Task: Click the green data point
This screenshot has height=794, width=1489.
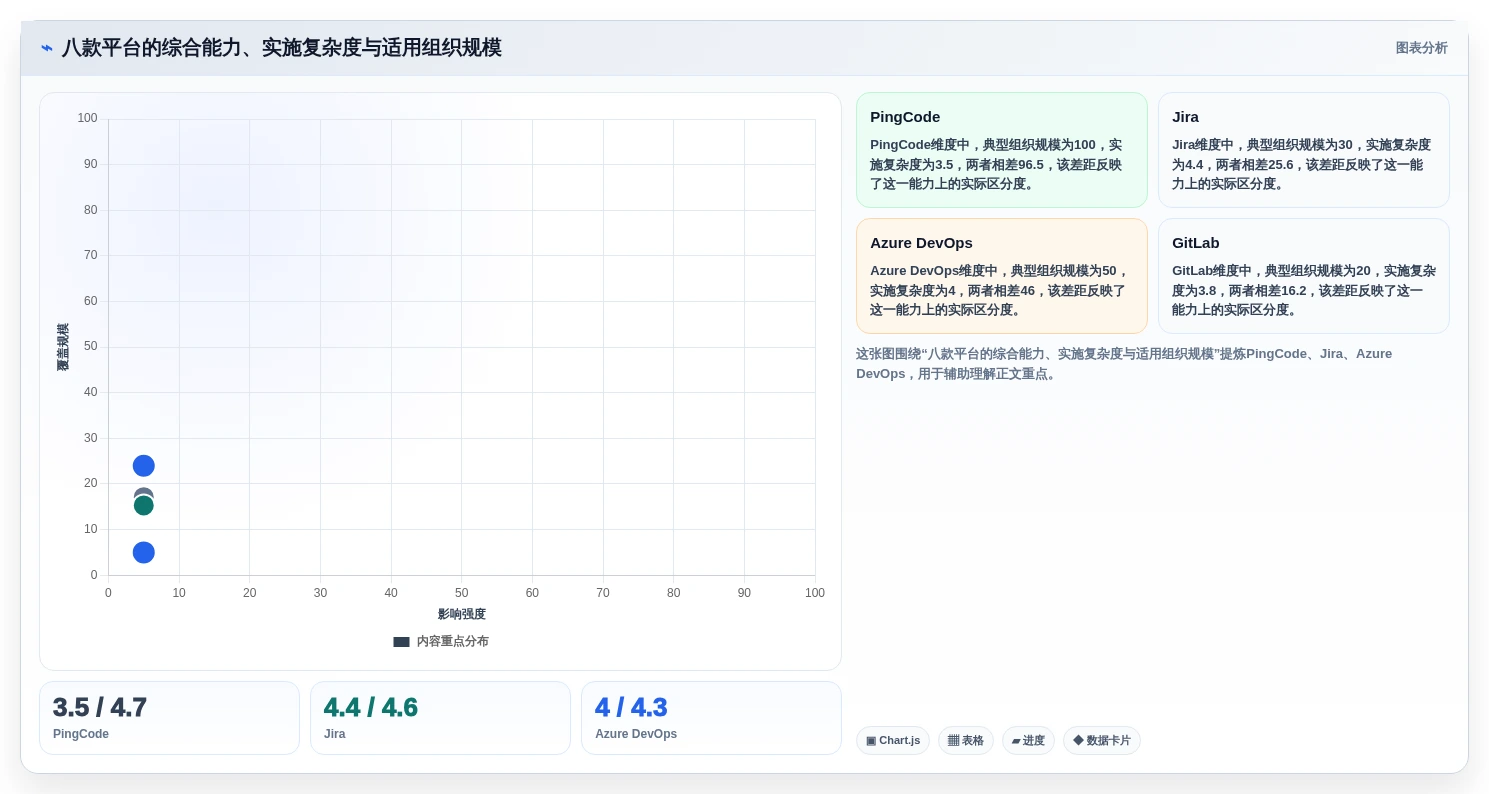Action: (x=144, y=505)
